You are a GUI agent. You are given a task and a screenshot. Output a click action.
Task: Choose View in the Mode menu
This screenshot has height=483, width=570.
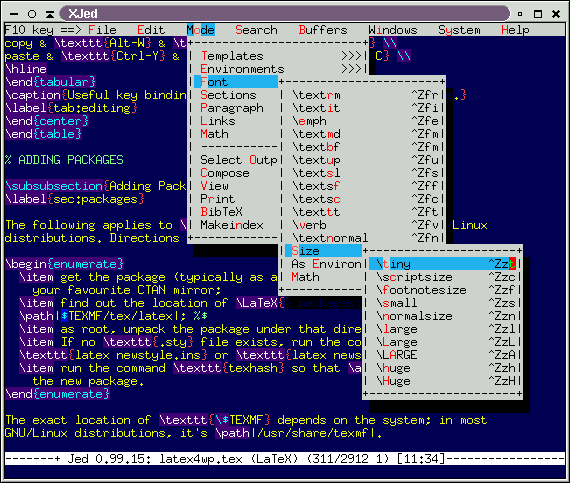[236, 186]
